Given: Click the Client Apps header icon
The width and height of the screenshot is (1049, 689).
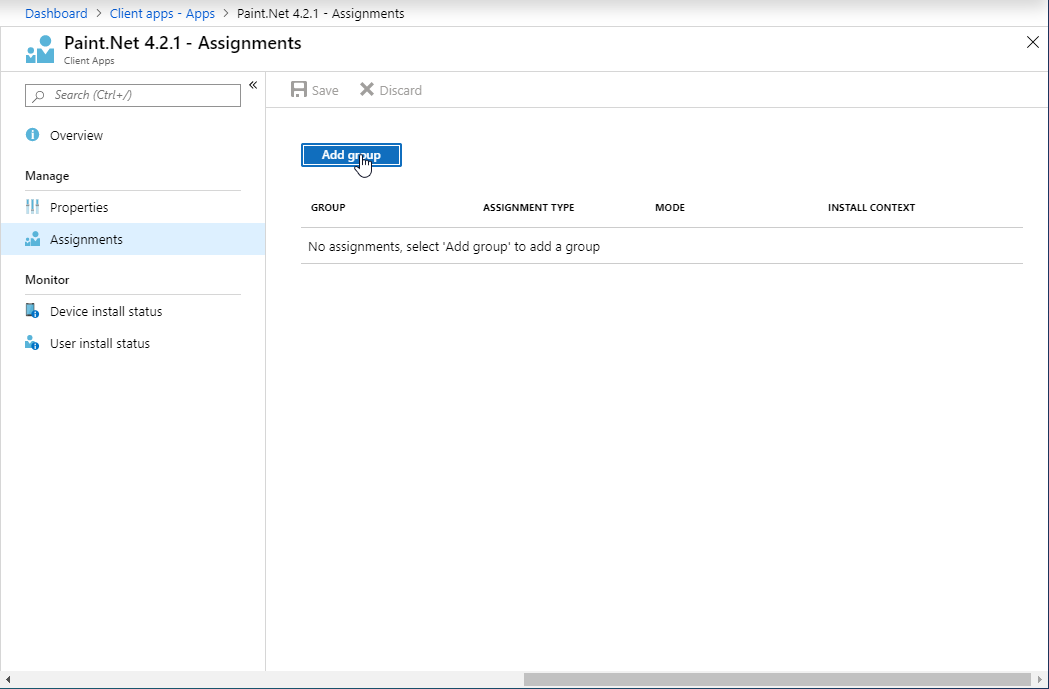Looking at the screenshot, I should tap(40, 49).
